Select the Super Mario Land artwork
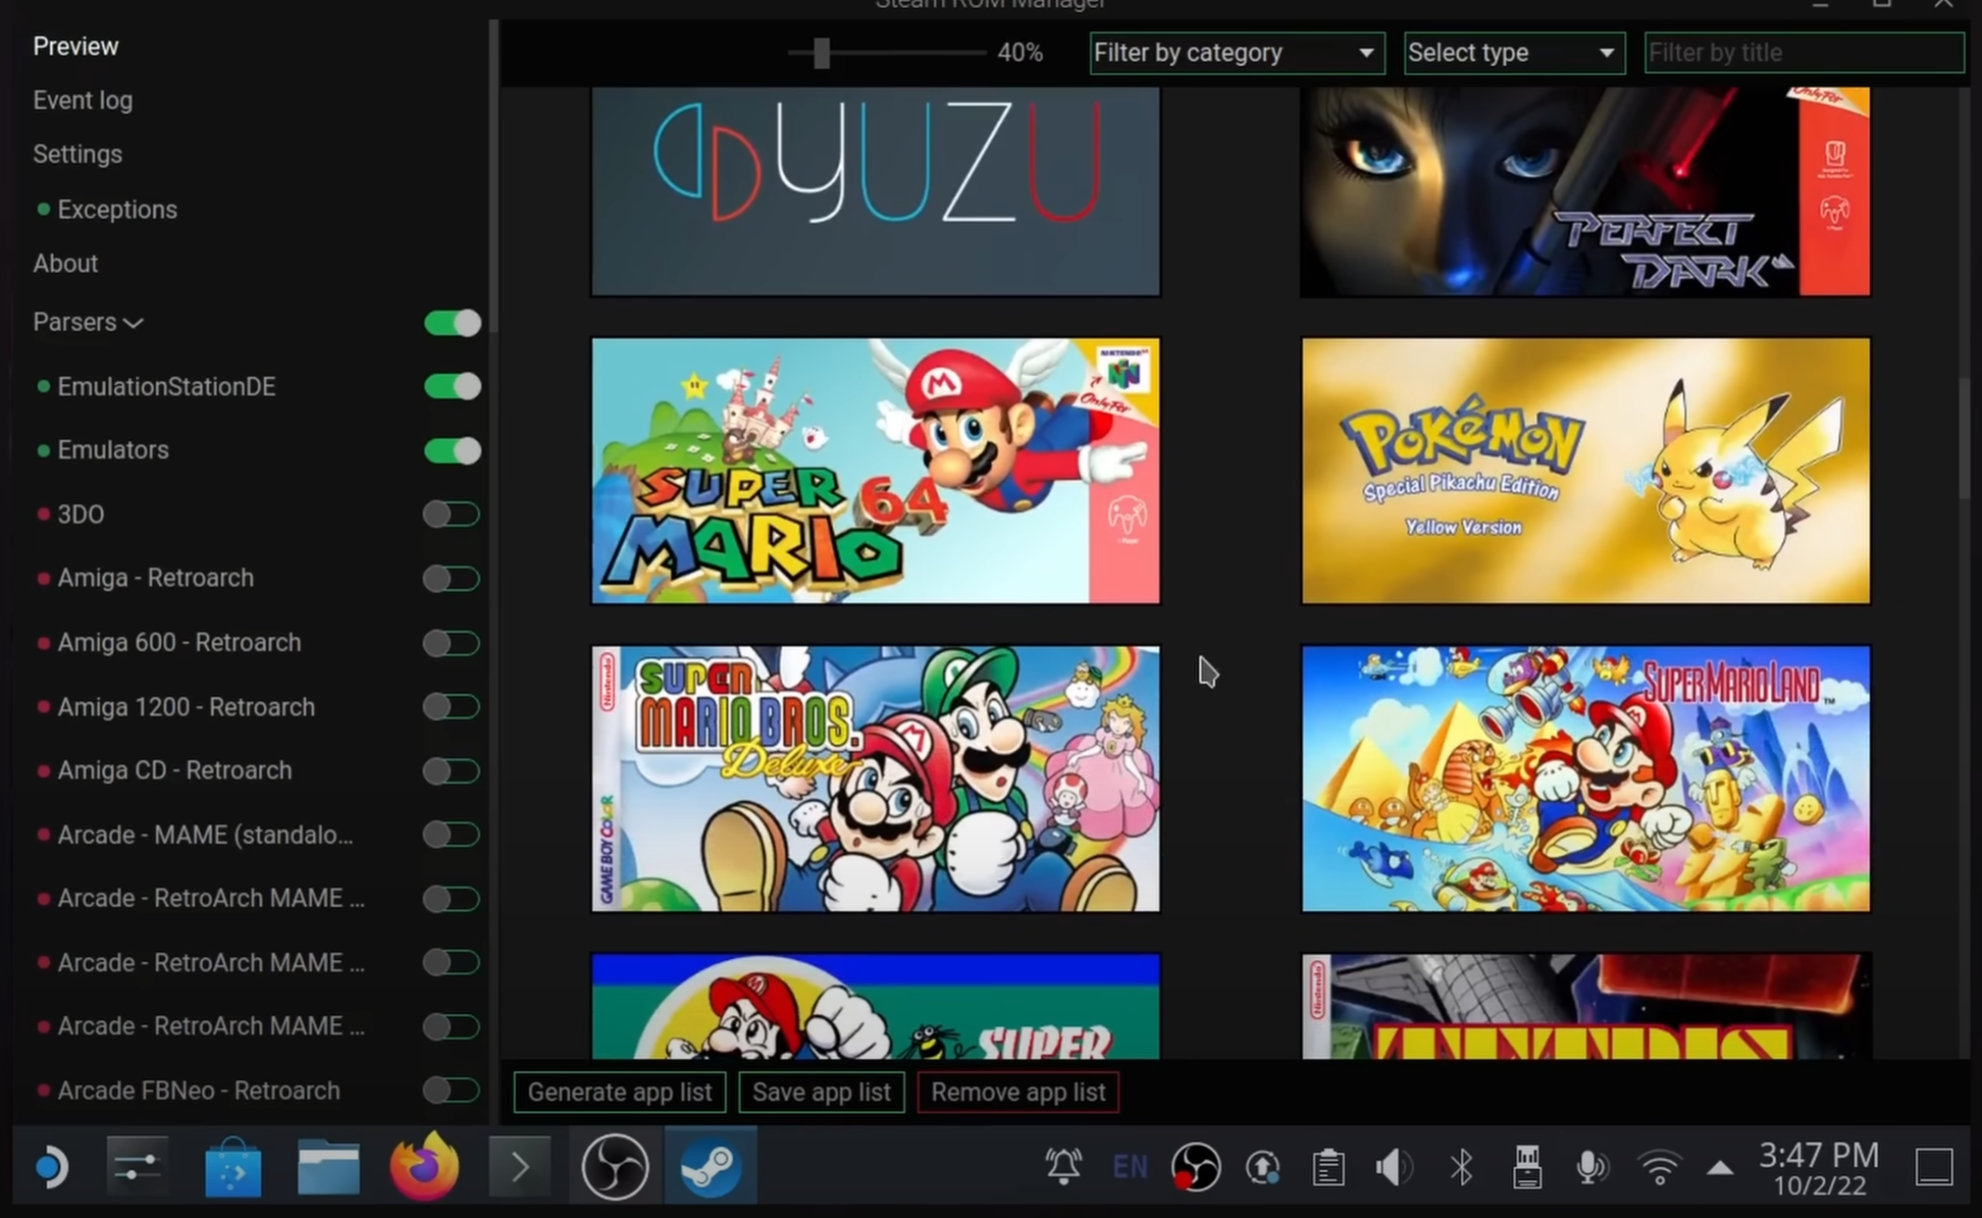Viewport: 1982px width, 1218px height. [1585, 778]
